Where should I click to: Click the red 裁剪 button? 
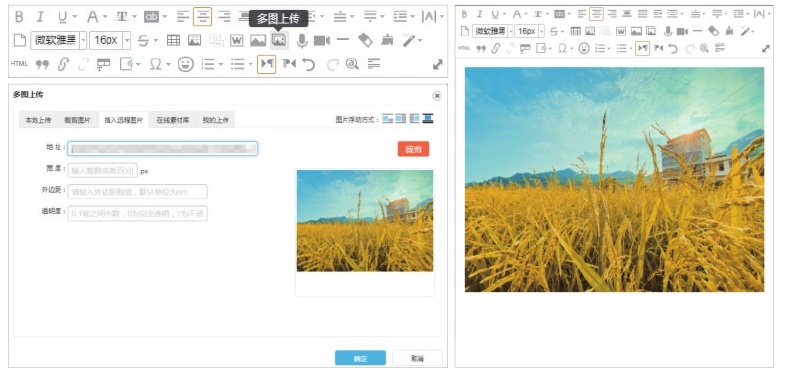pyautogui.click(x=414, y=149)
